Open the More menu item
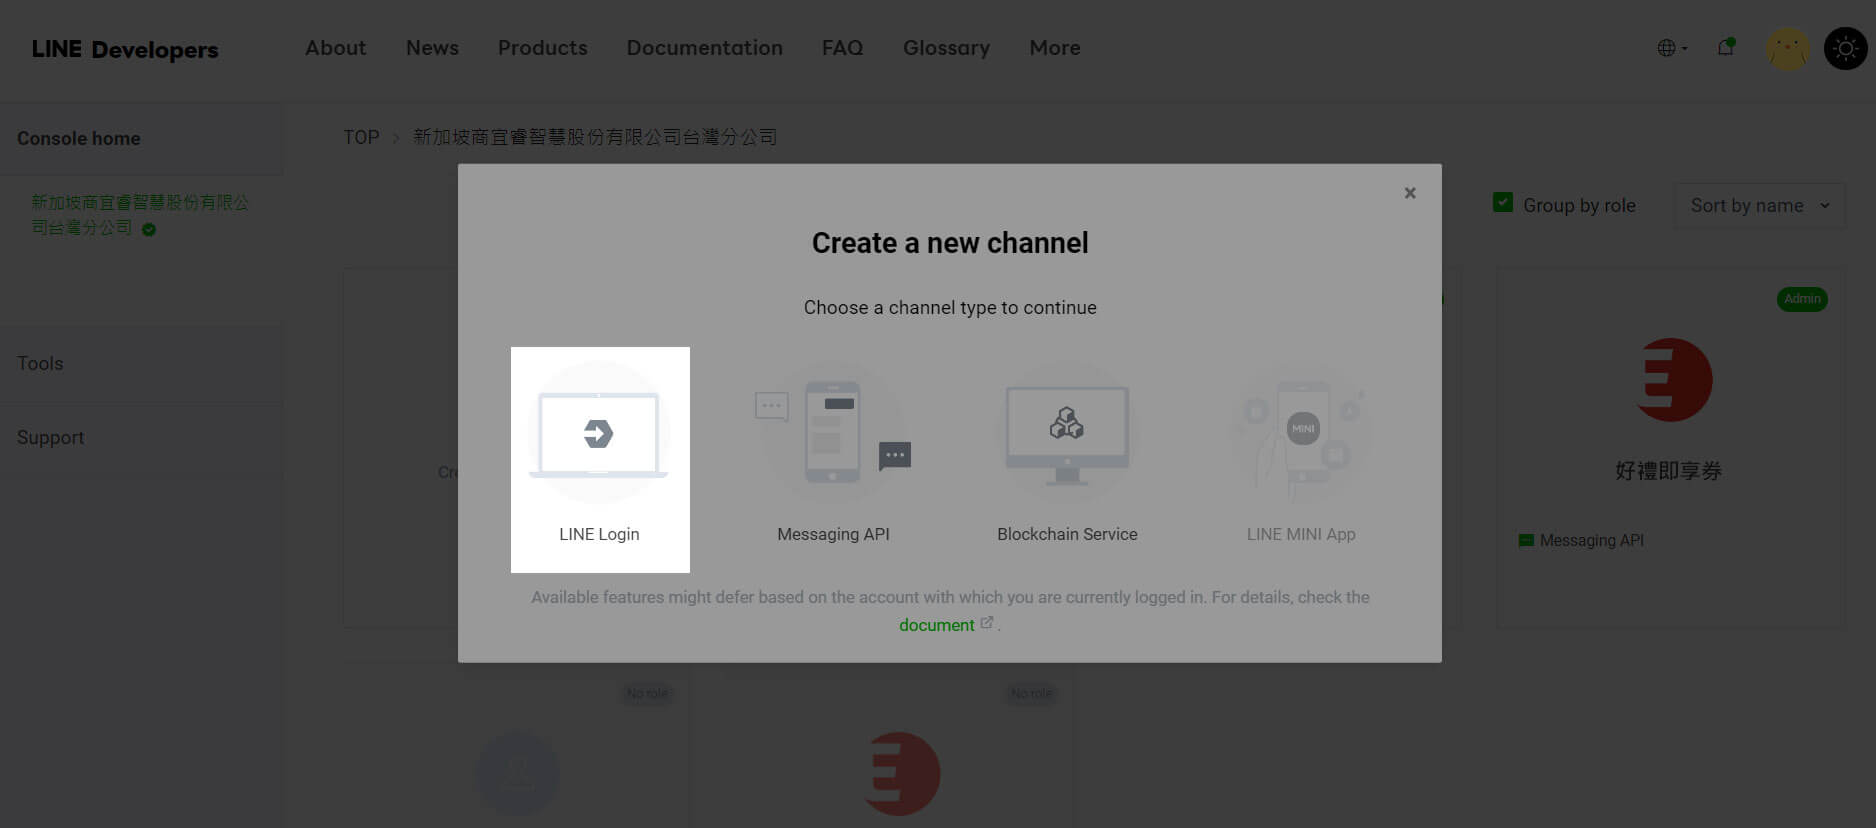 [1055, 48]
